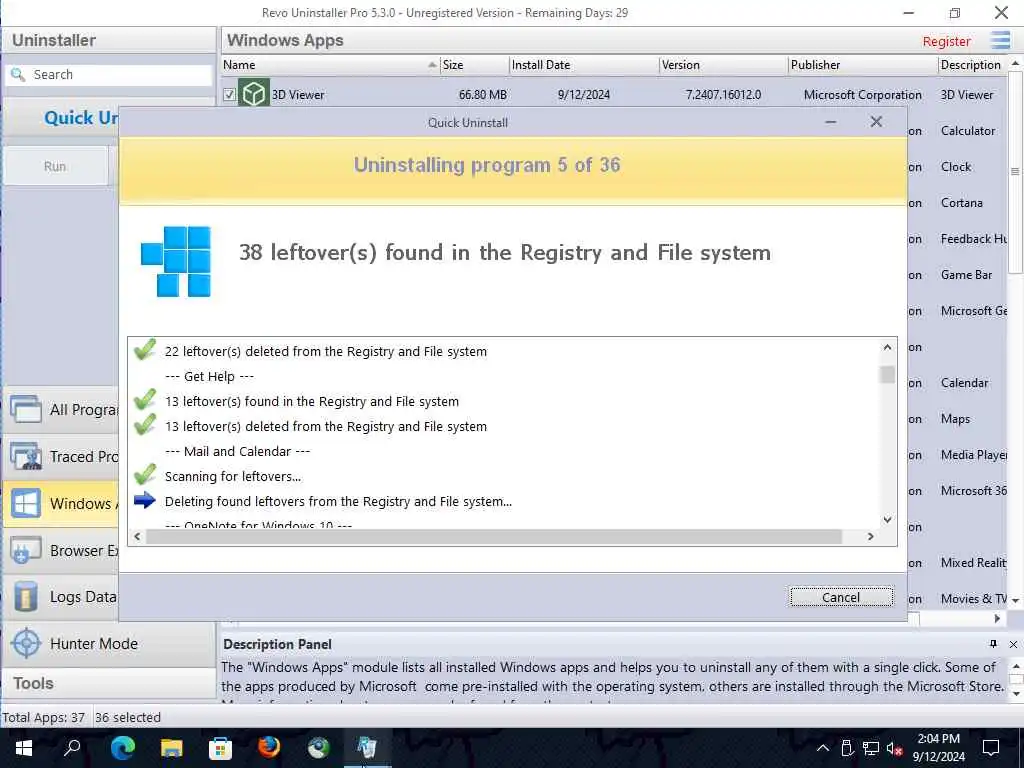
Task: Click scroll left arrow in uninstall log
Action: tap(137, 536)
